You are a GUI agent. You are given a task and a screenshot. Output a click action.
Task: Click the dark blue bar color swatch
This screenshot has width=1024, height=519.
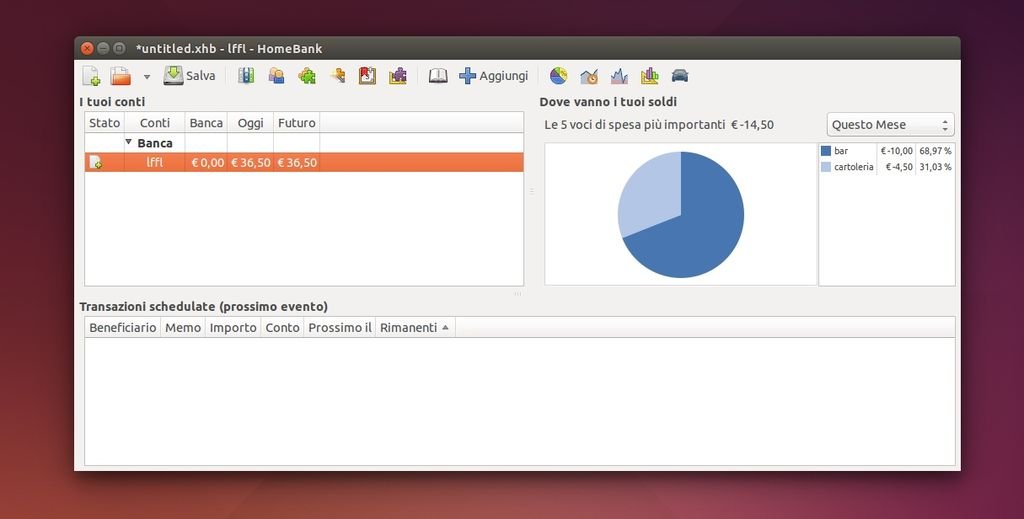point(826,151)
